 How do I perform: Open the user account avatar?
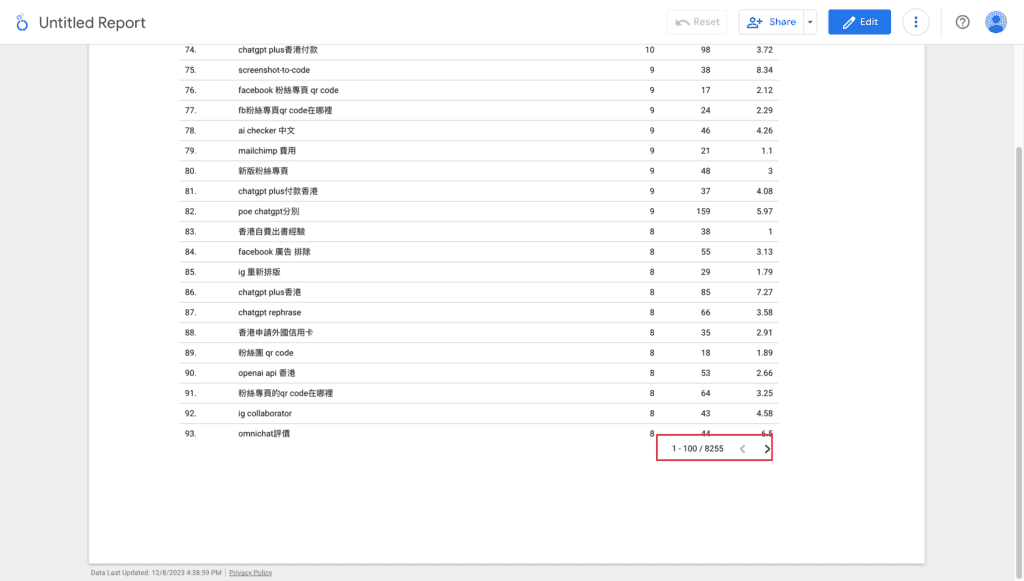tap(995, 22)
